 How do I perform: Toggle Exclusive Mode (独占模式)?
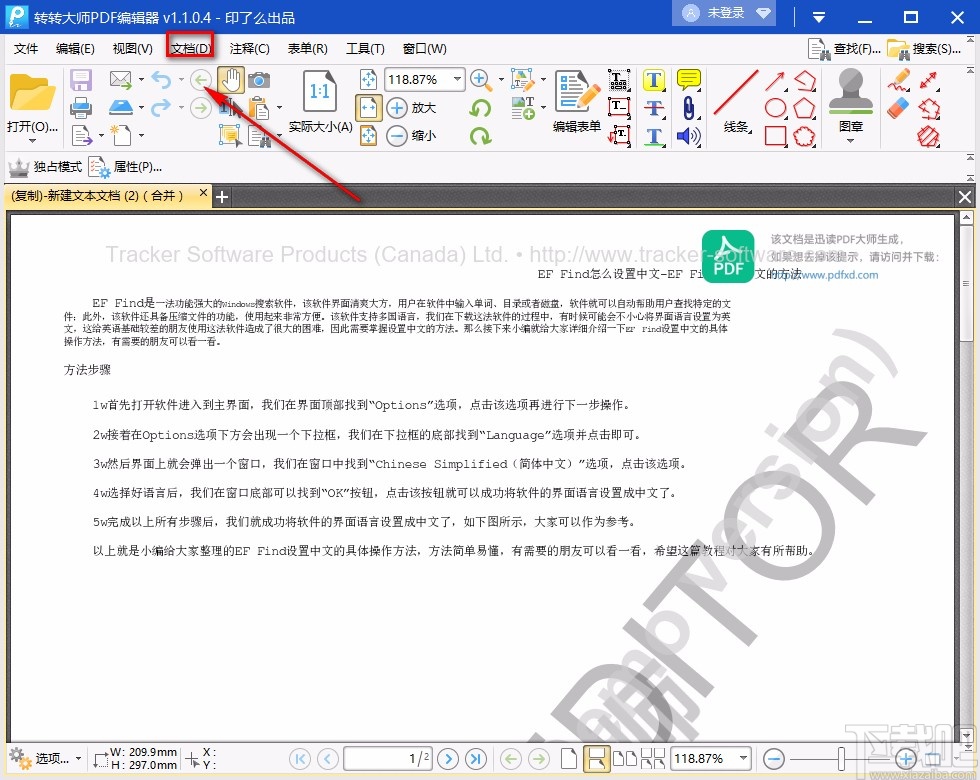(x=45, y=167)
